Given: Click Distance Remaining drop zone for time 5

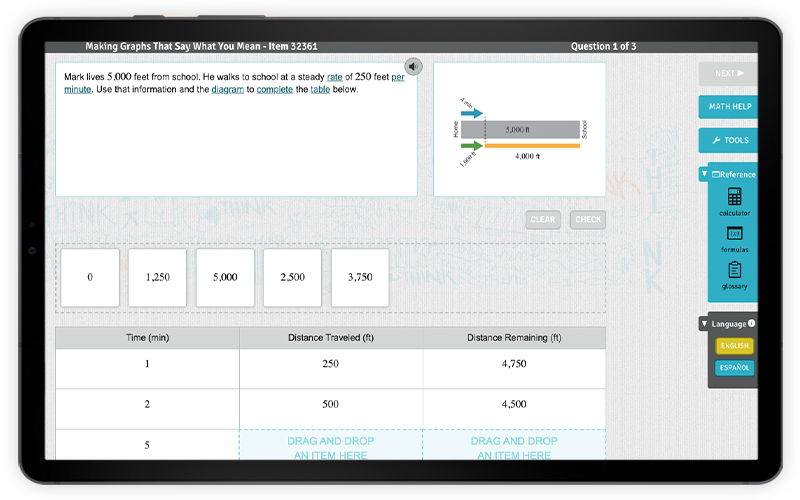Looking at the screenshot, I should pyautogui.click(x=514, y=445).
